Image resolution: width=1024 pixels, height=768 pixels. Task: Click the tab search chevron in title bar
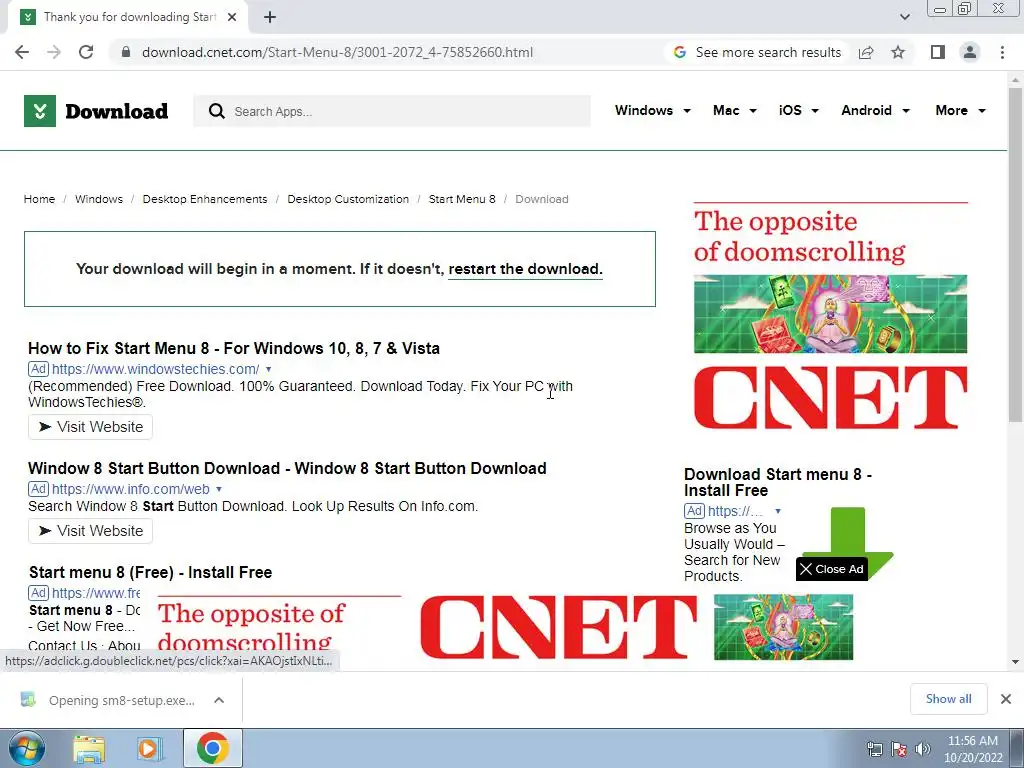click(904, 17)
